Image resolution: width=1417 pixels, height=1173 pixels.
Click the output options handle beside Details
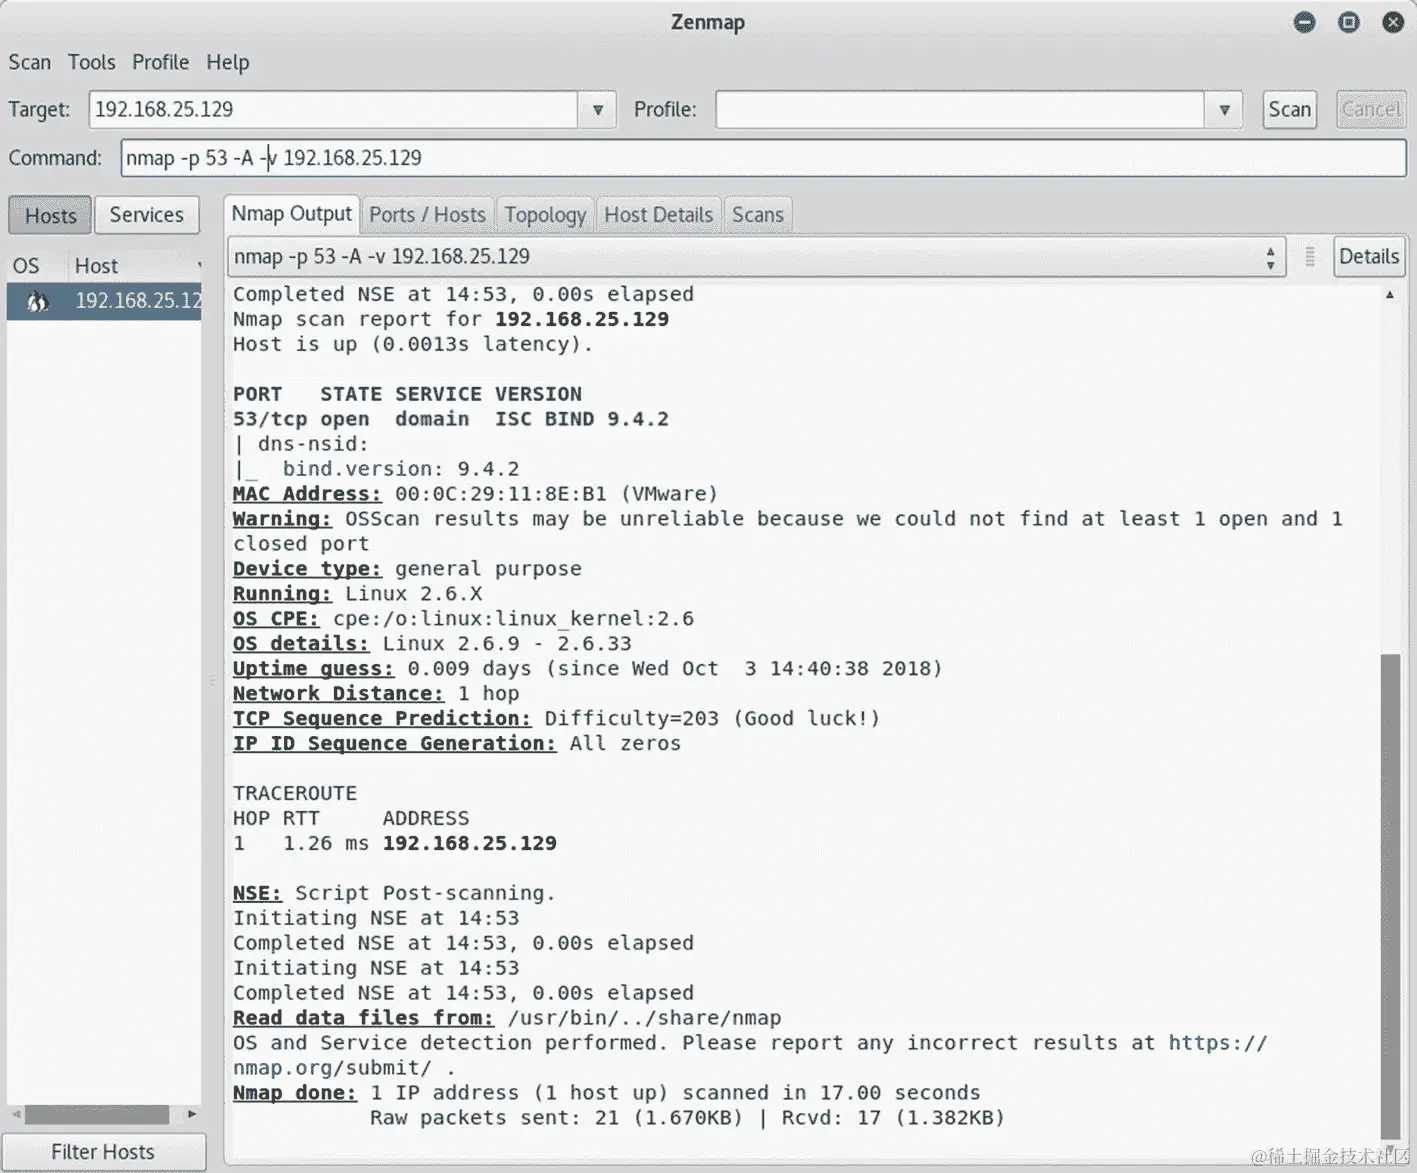(1309, 257)
